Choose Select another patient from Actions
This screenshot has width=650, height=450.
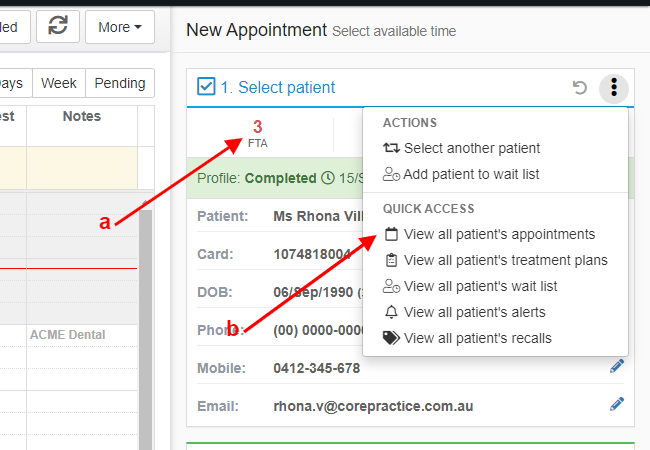click(461, 148)
